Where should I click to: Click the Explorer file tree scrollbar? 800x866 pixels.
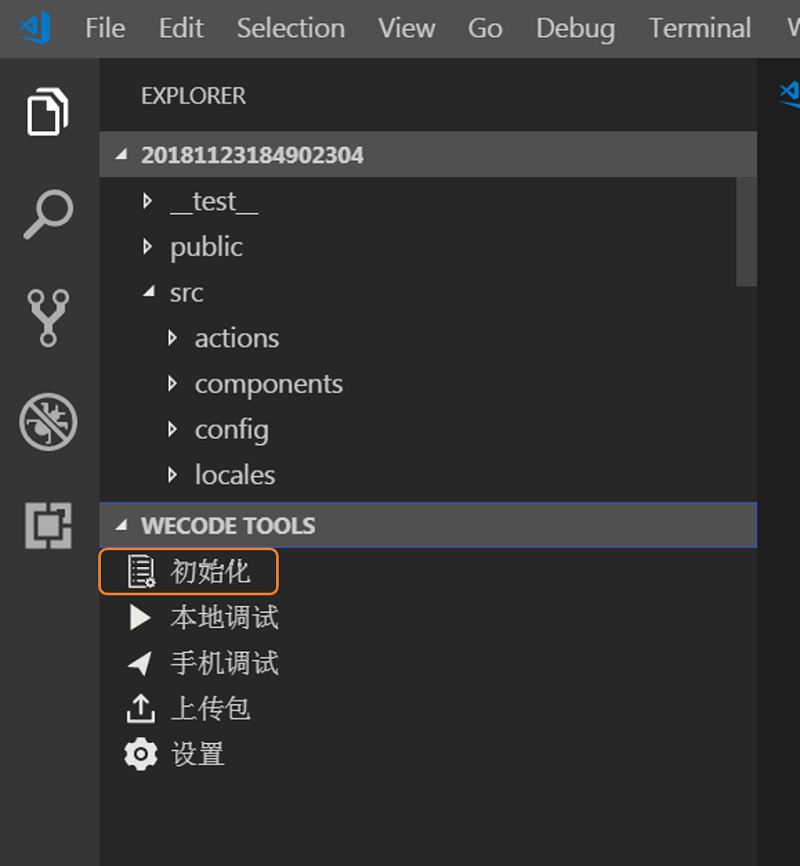tap(746, 232)
